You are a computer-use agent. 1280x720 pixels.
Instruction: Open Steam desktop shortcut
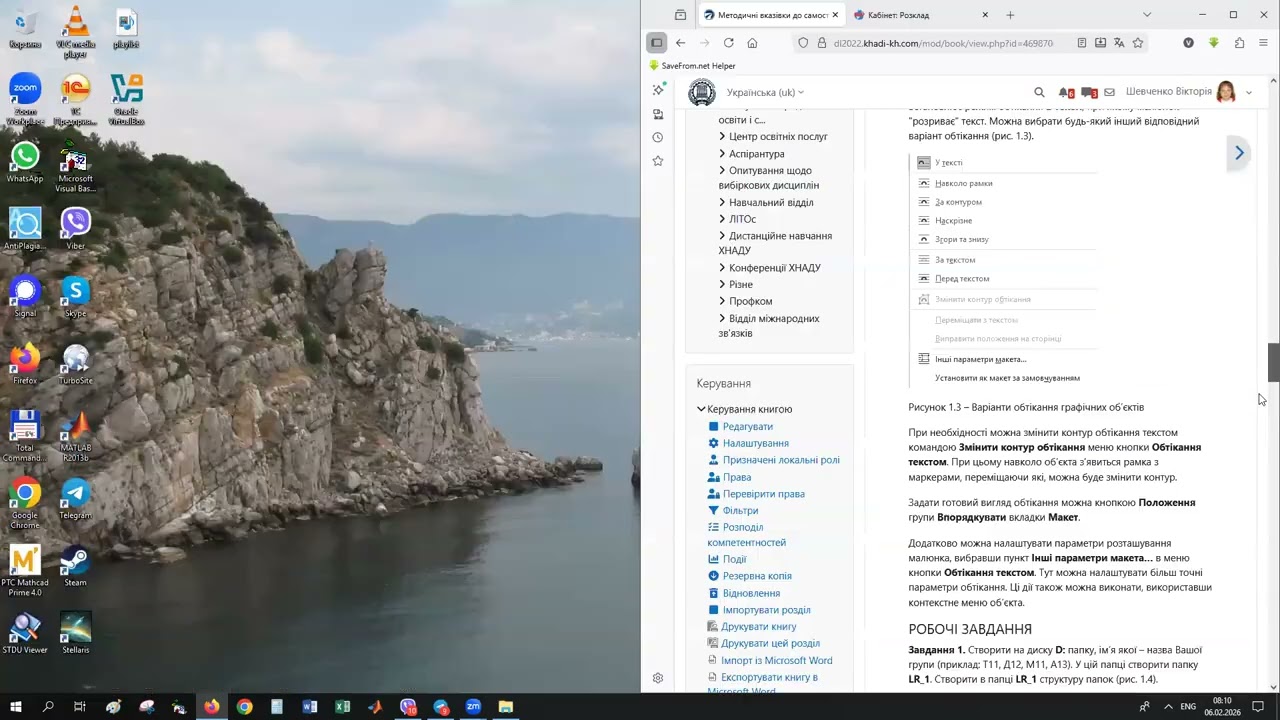click(x=75, y=565)
